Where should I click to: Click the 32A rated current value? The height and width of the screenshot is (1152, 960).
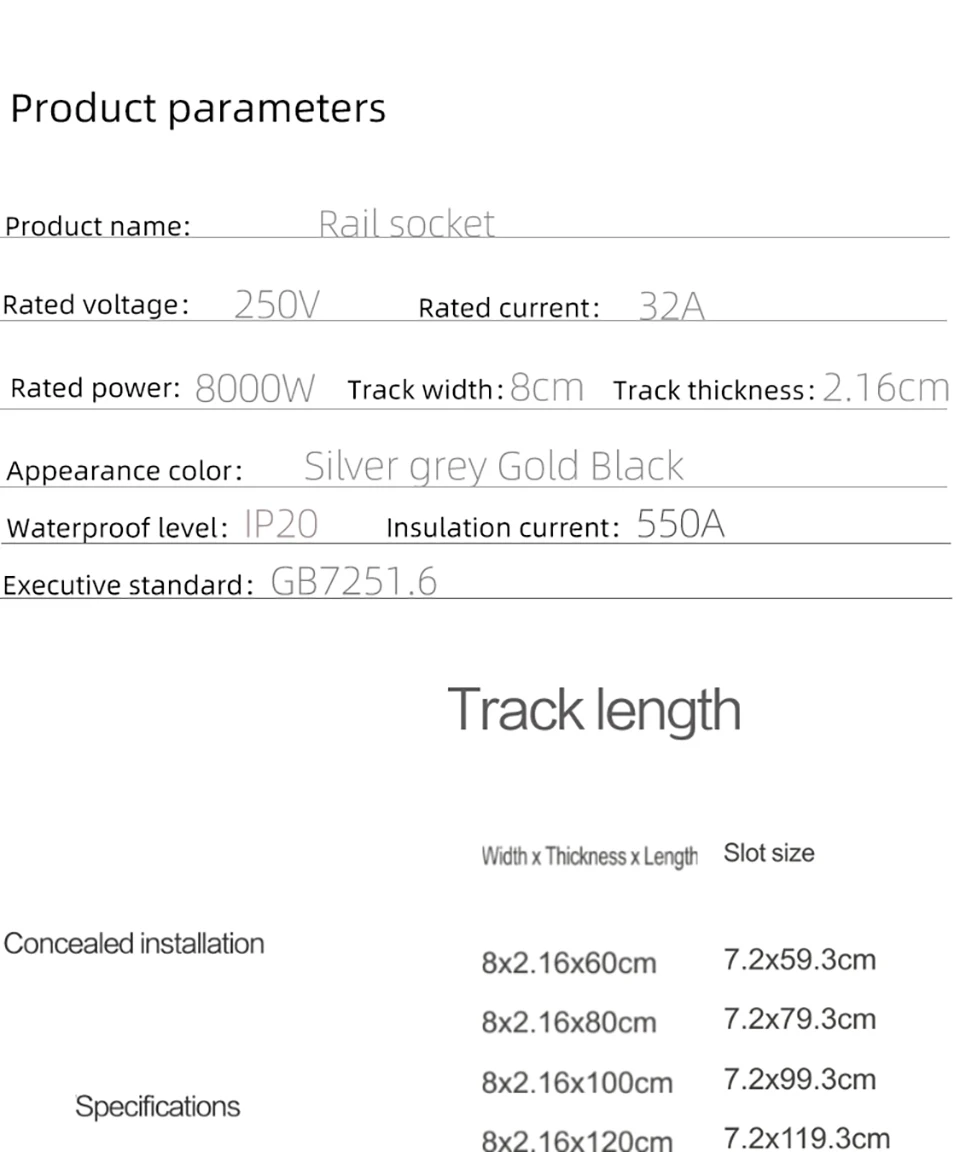(x=671, y=306)
